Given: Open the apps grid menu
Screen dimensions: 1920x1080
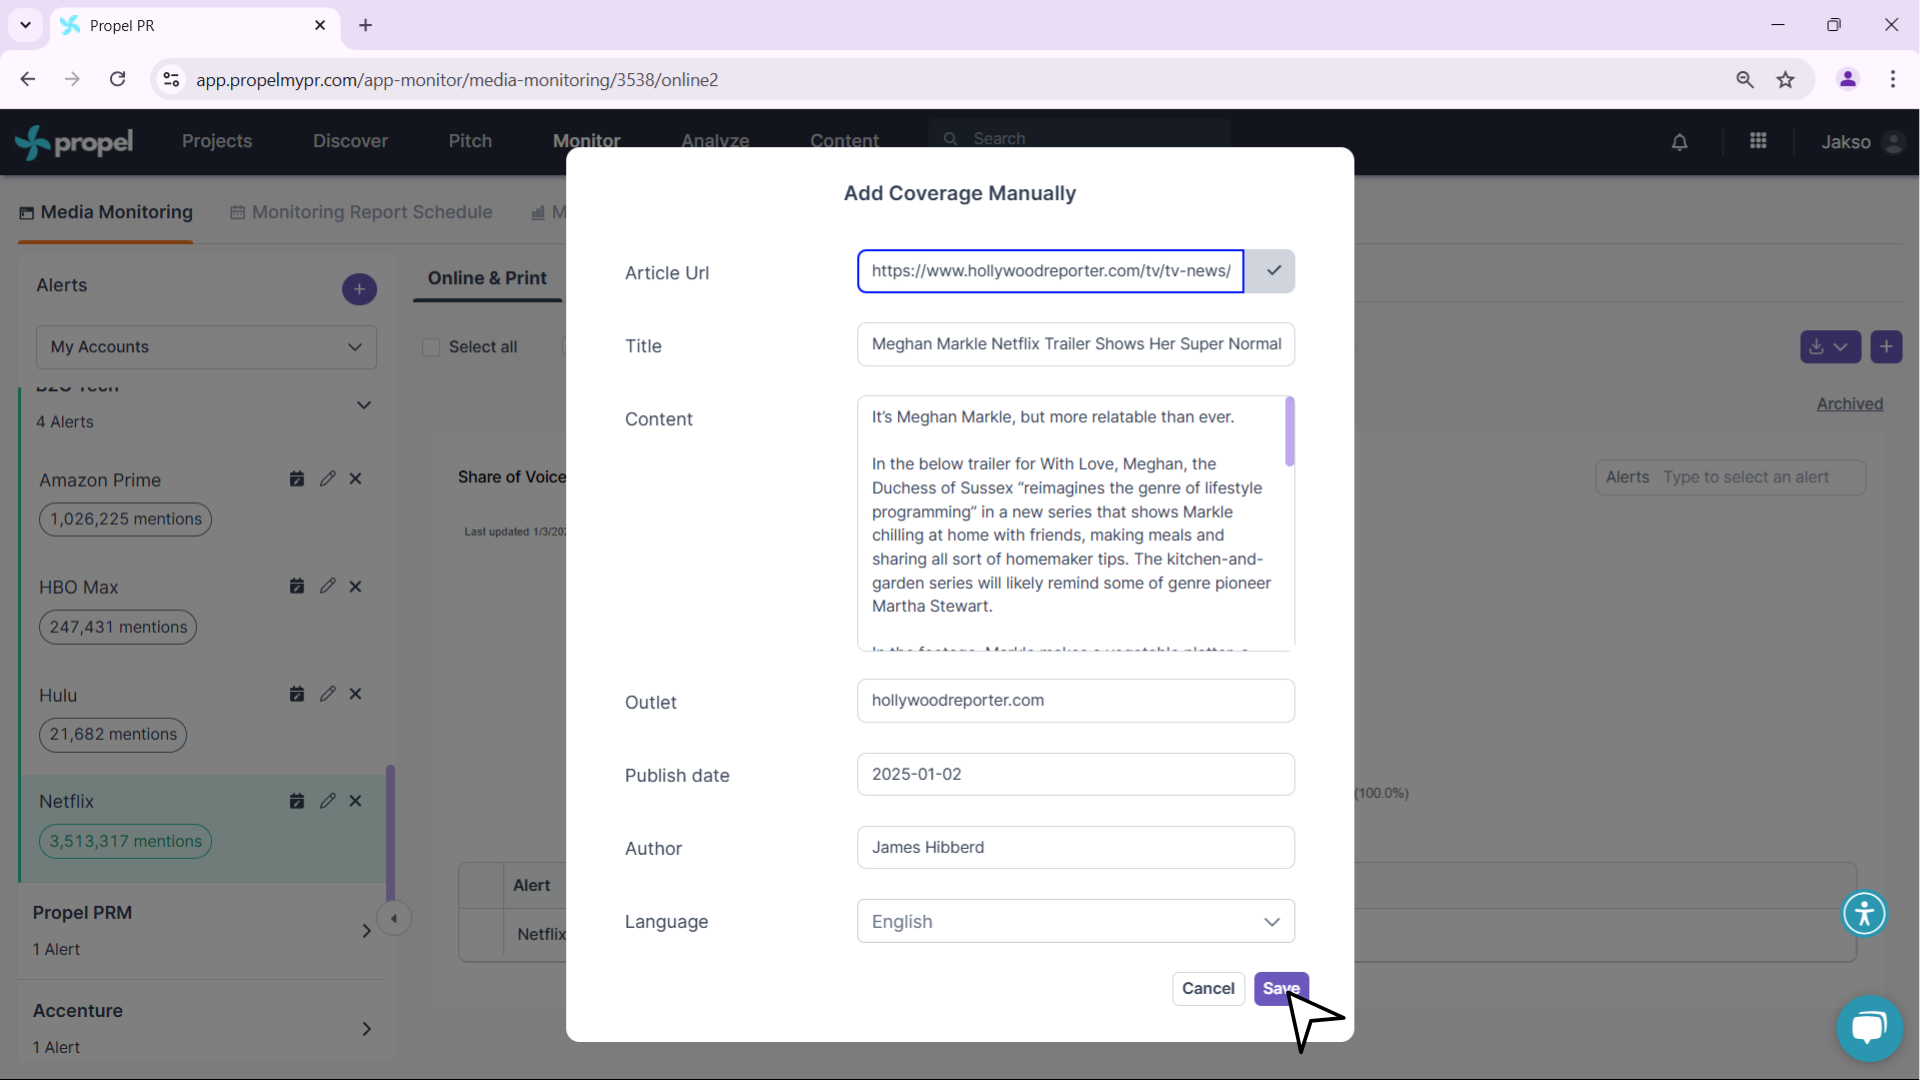Looking at the screenshot, I should (1758, 141).
